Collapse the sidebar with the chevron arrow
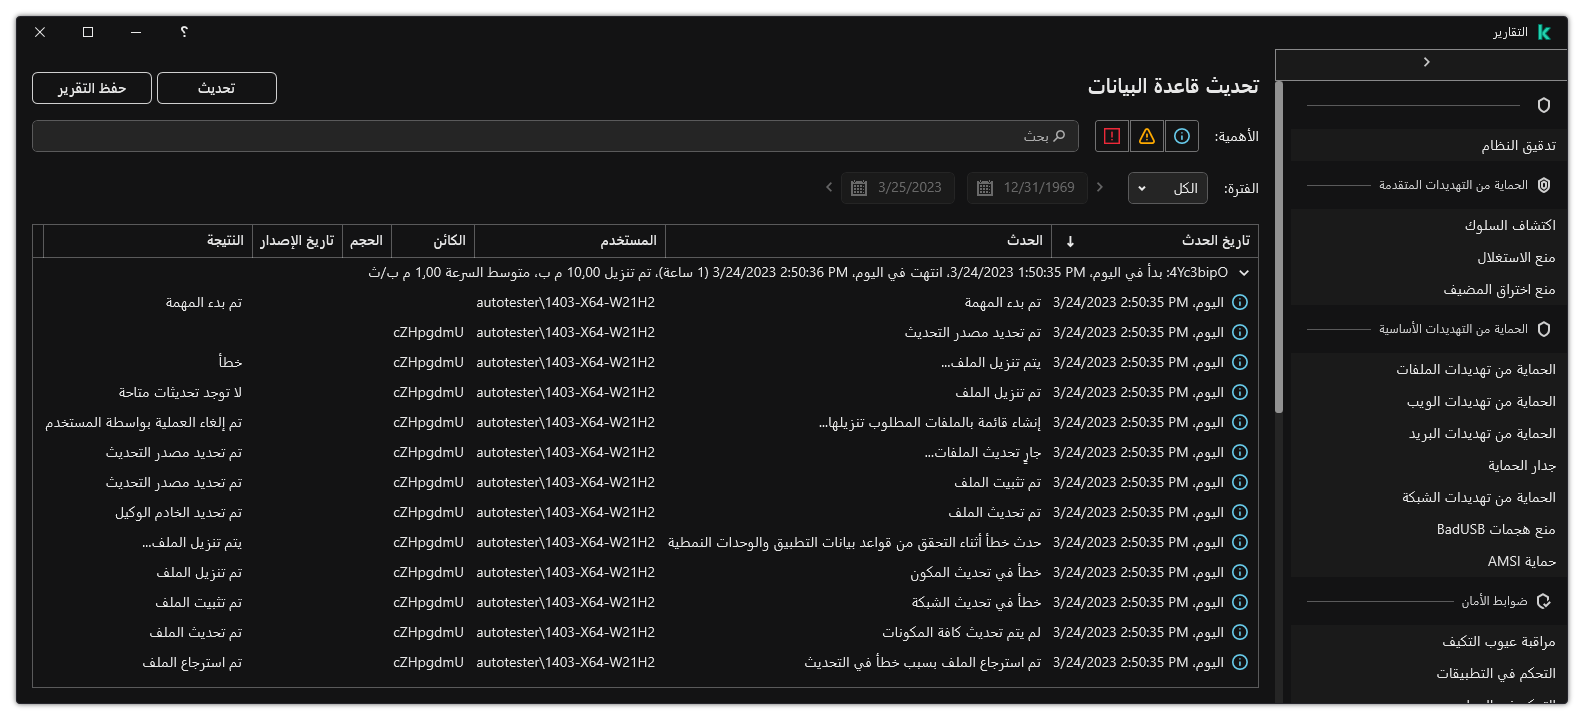This screenshot has height=720, width=1584. pos(1425,62)
